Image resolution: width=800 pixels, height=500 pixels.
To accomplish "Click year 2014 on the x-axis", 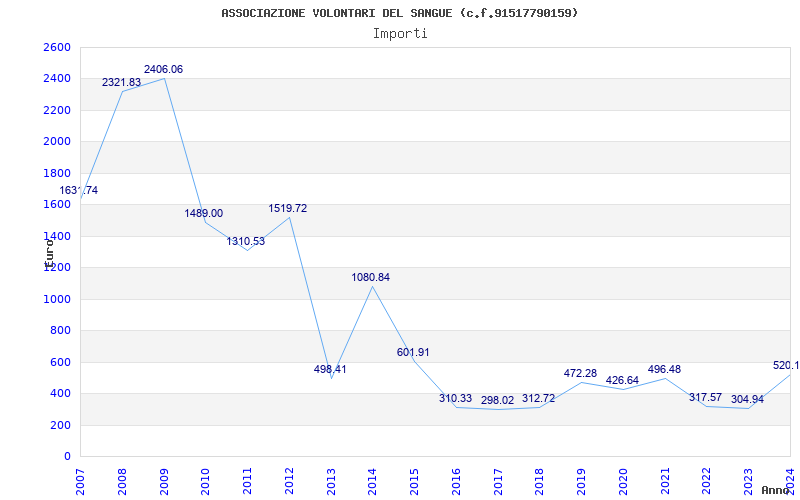I will tap(372, 482).
